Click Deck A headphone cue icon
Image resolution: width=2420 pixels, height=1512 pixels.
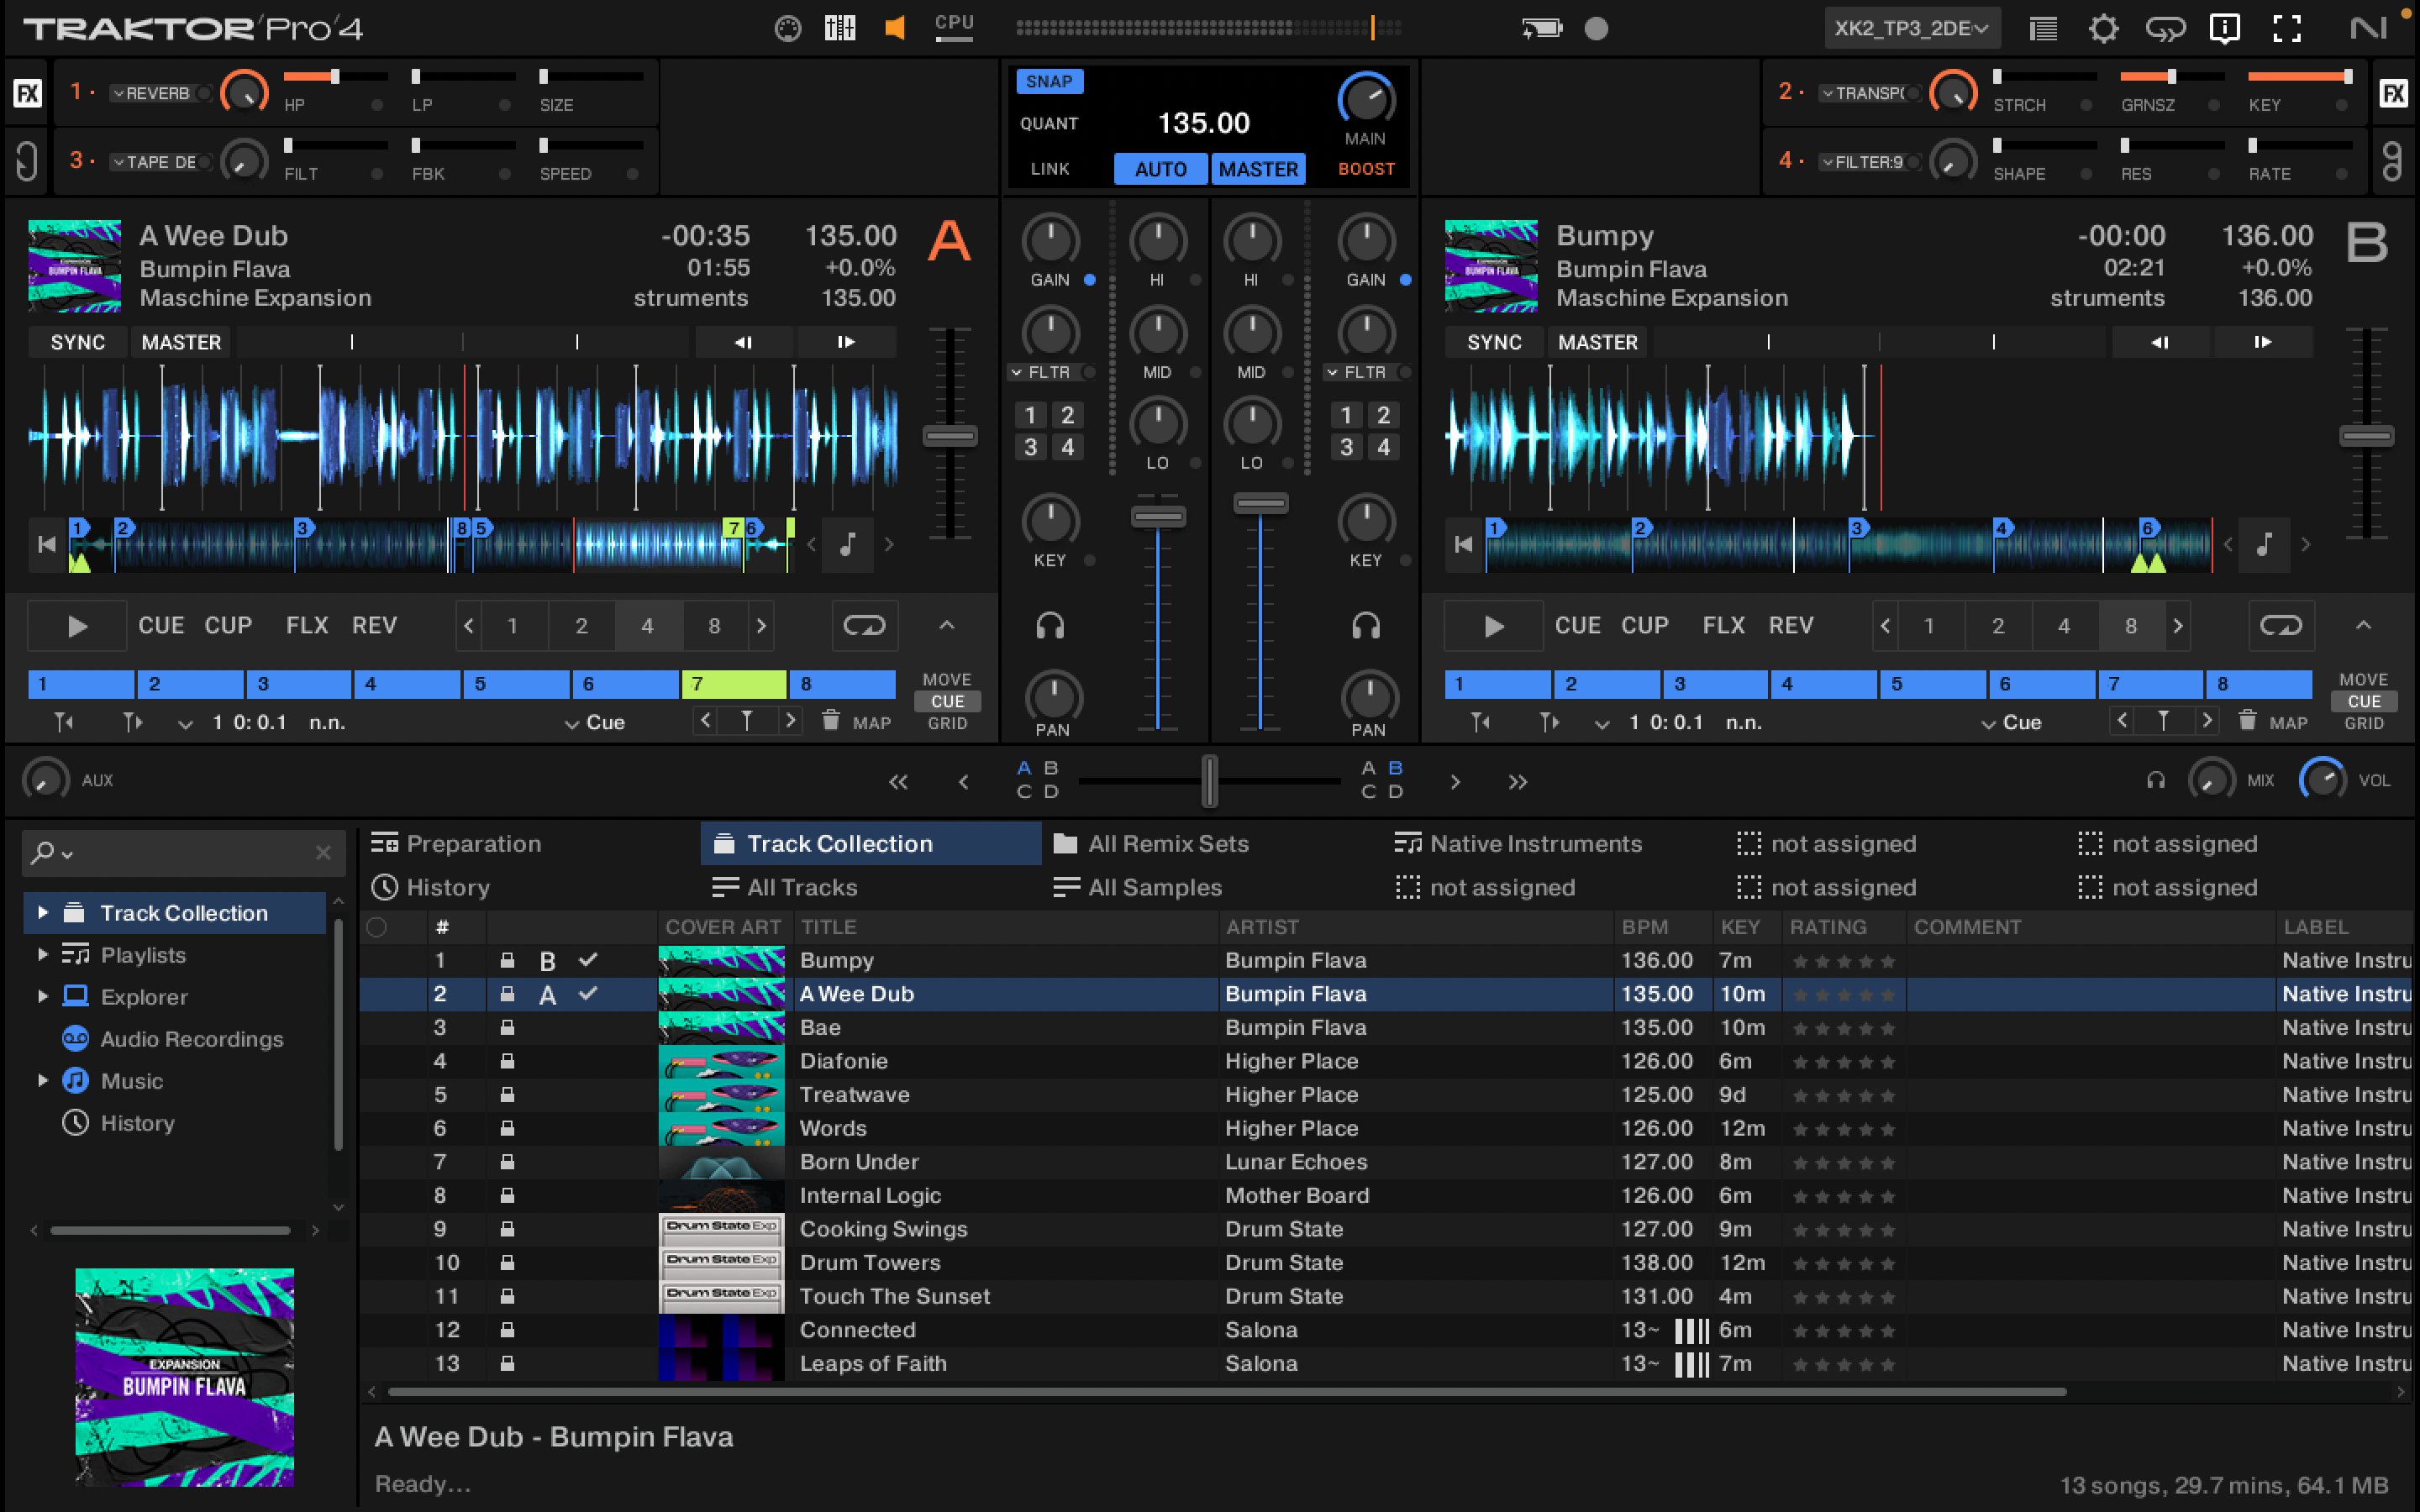click(1049, 626)
